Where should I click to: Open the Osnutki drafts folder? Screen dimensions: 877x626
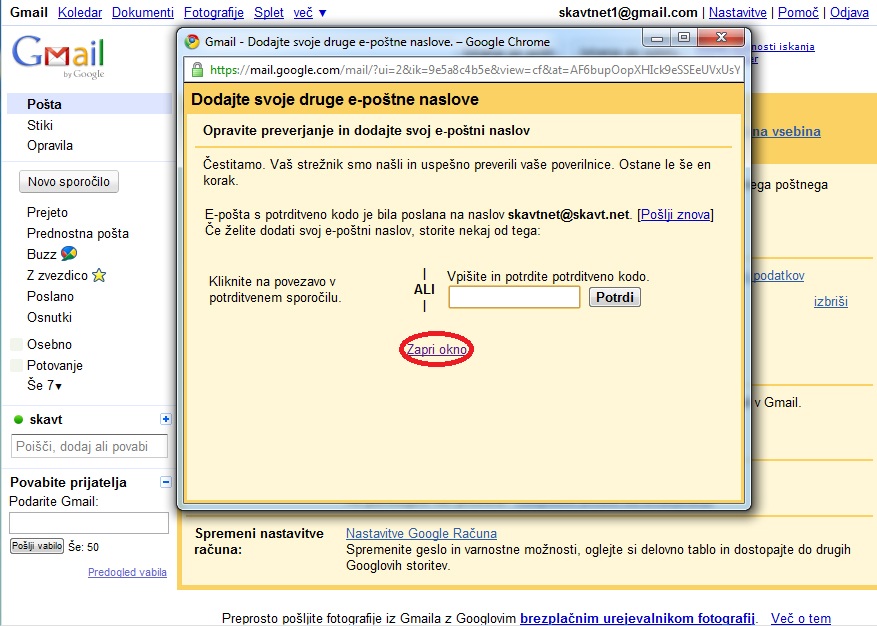49,317
